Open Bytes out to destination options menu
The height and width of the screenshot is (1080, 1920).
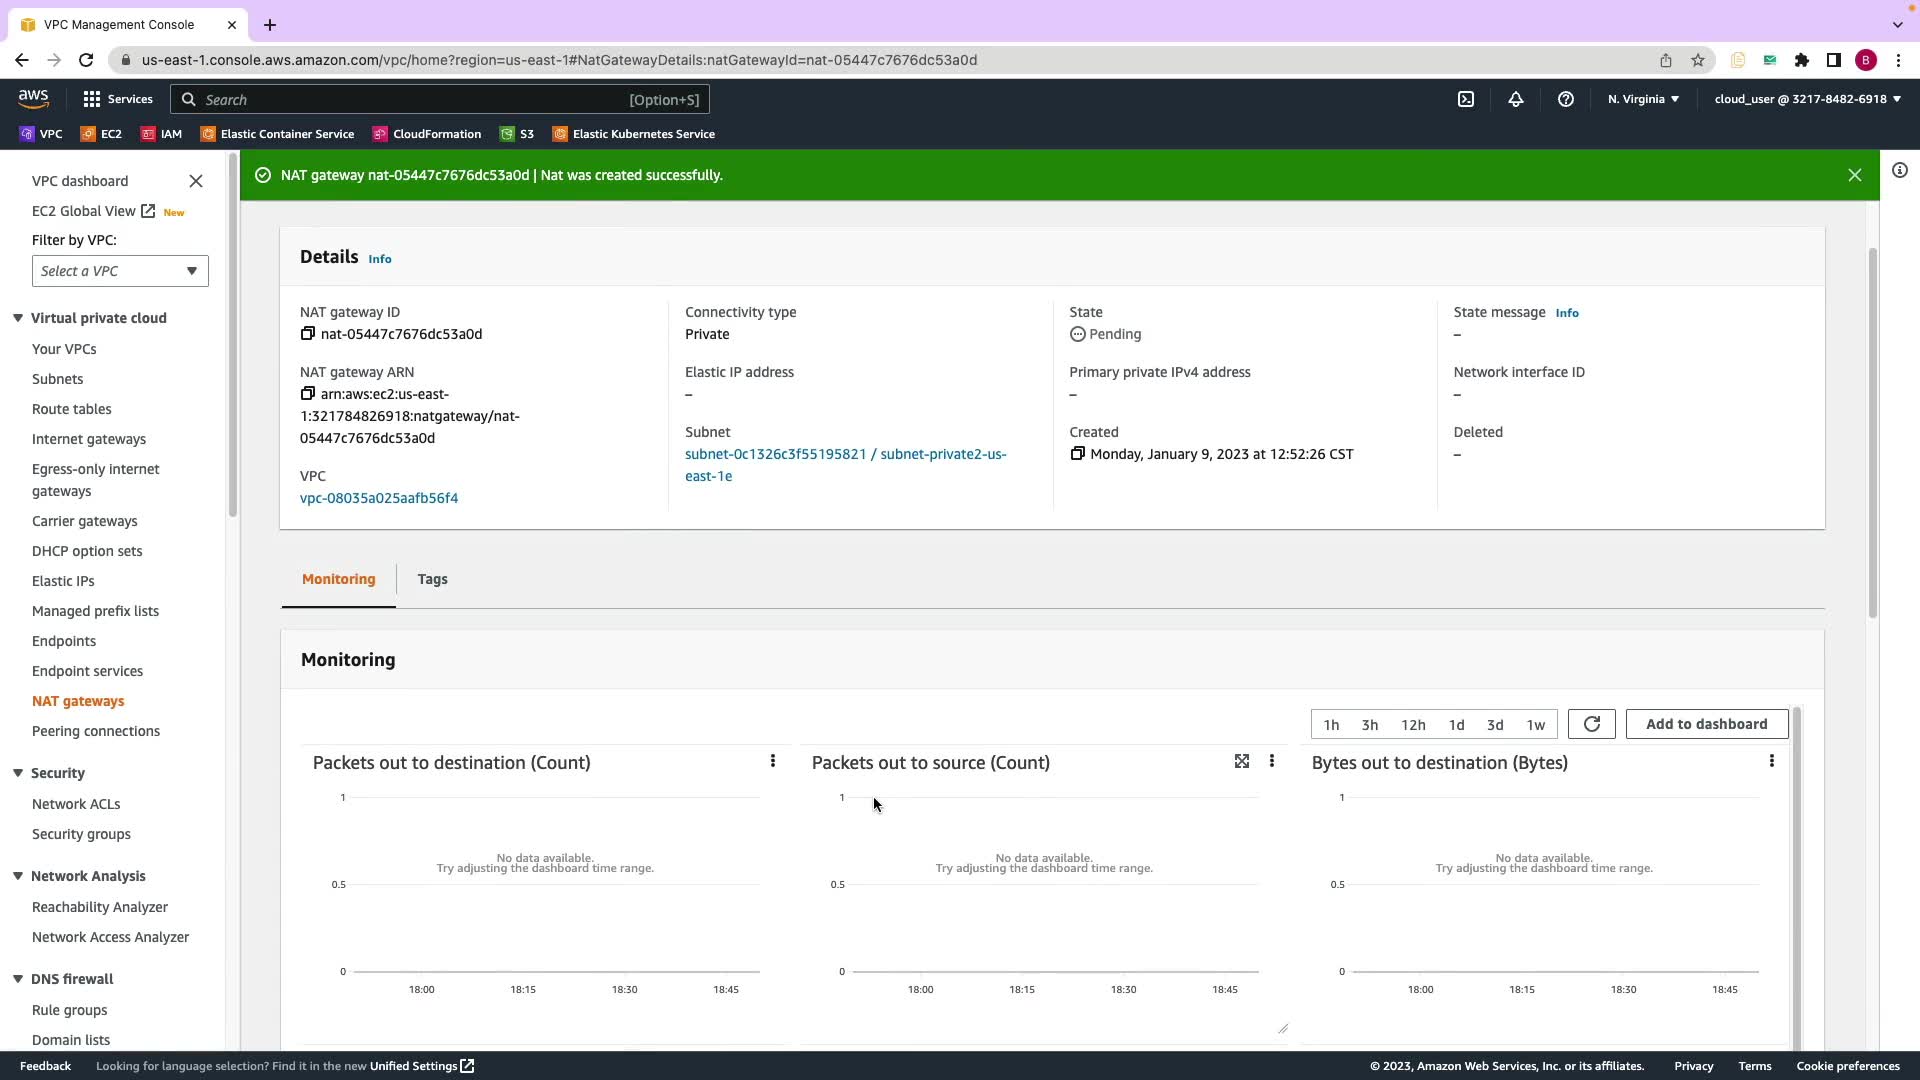(x=1772, y=762)
